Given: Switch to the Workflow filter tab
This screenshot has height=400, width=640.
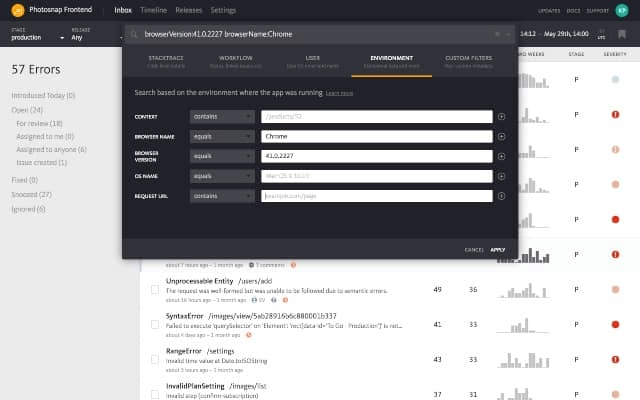Looking at the screenshot, I should (x=236, y=62).
